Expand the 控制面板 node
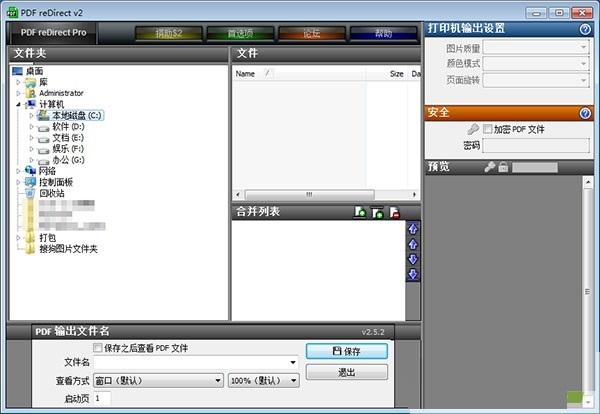The image size is (600, 414). (x=18, y=182)
